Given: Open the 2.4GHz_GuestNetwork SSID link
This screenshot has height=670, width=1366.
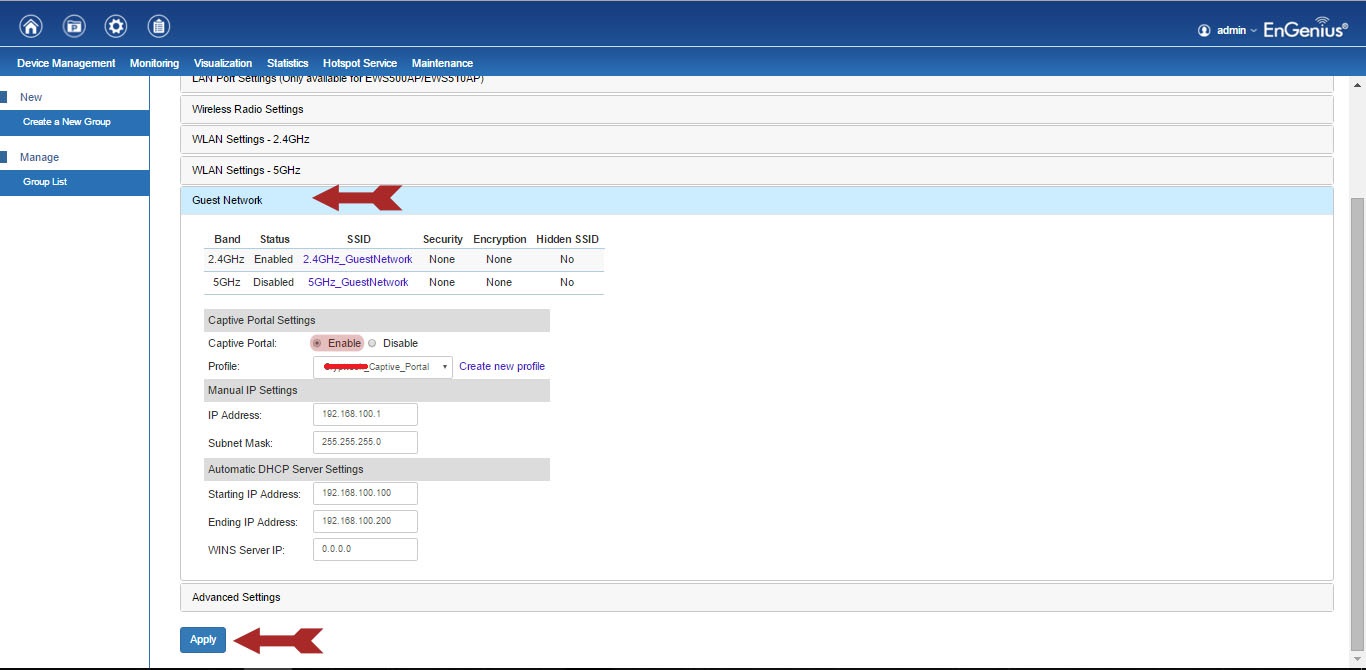Looking at the screenshot, I should click(x=357, y=259).
